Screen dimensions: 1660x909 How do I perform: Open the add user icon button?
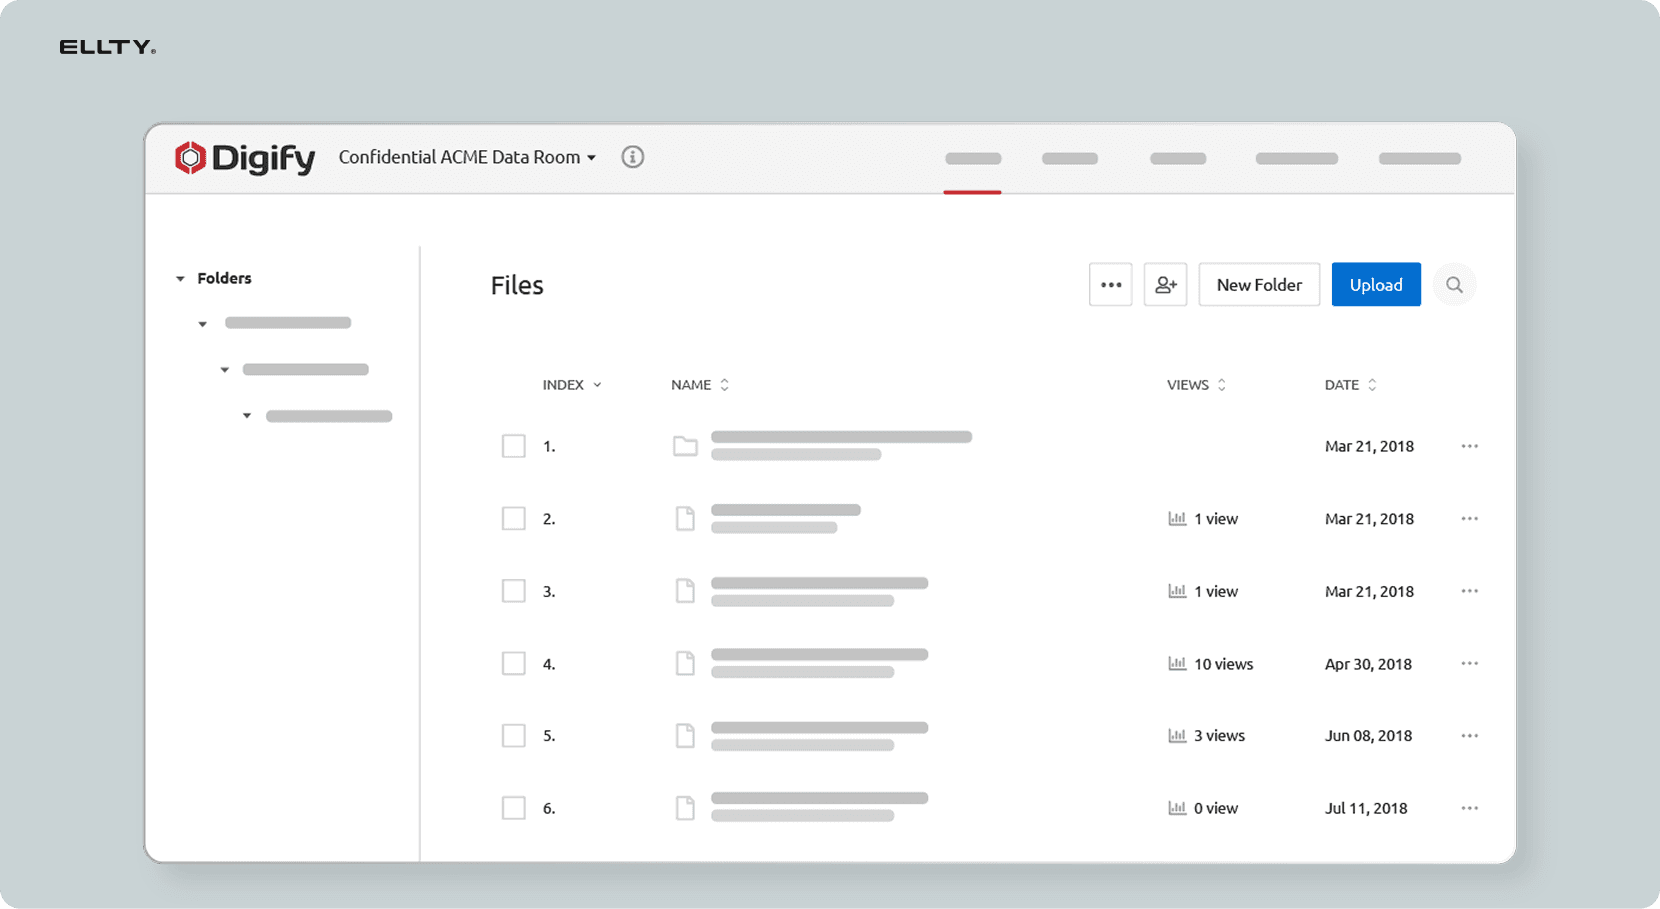[1165, 285]
